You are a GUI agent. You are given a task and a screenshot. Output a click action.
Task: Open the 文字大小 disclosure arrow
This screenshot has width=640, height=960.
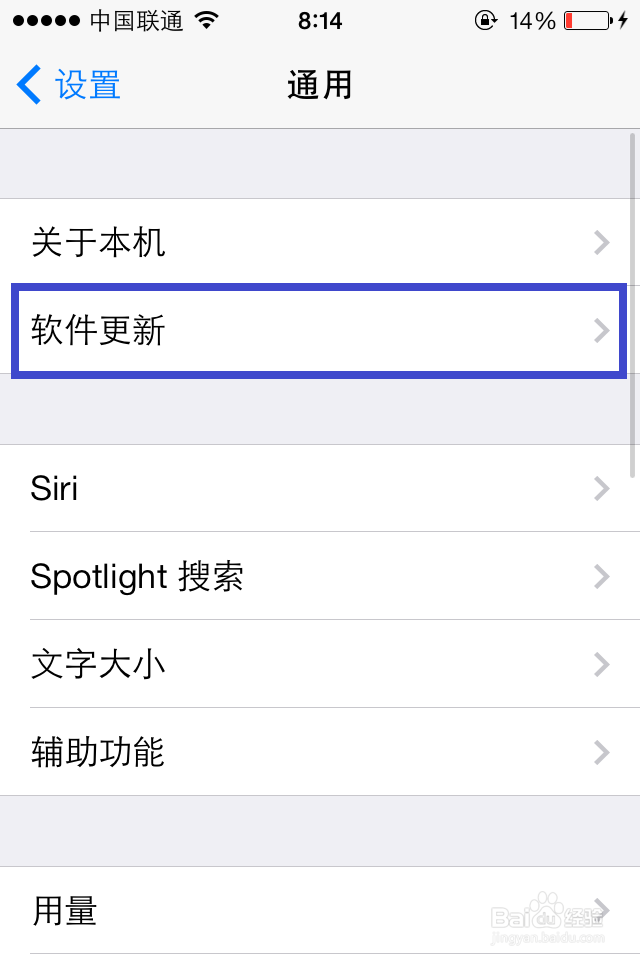[x=601, y=665]
